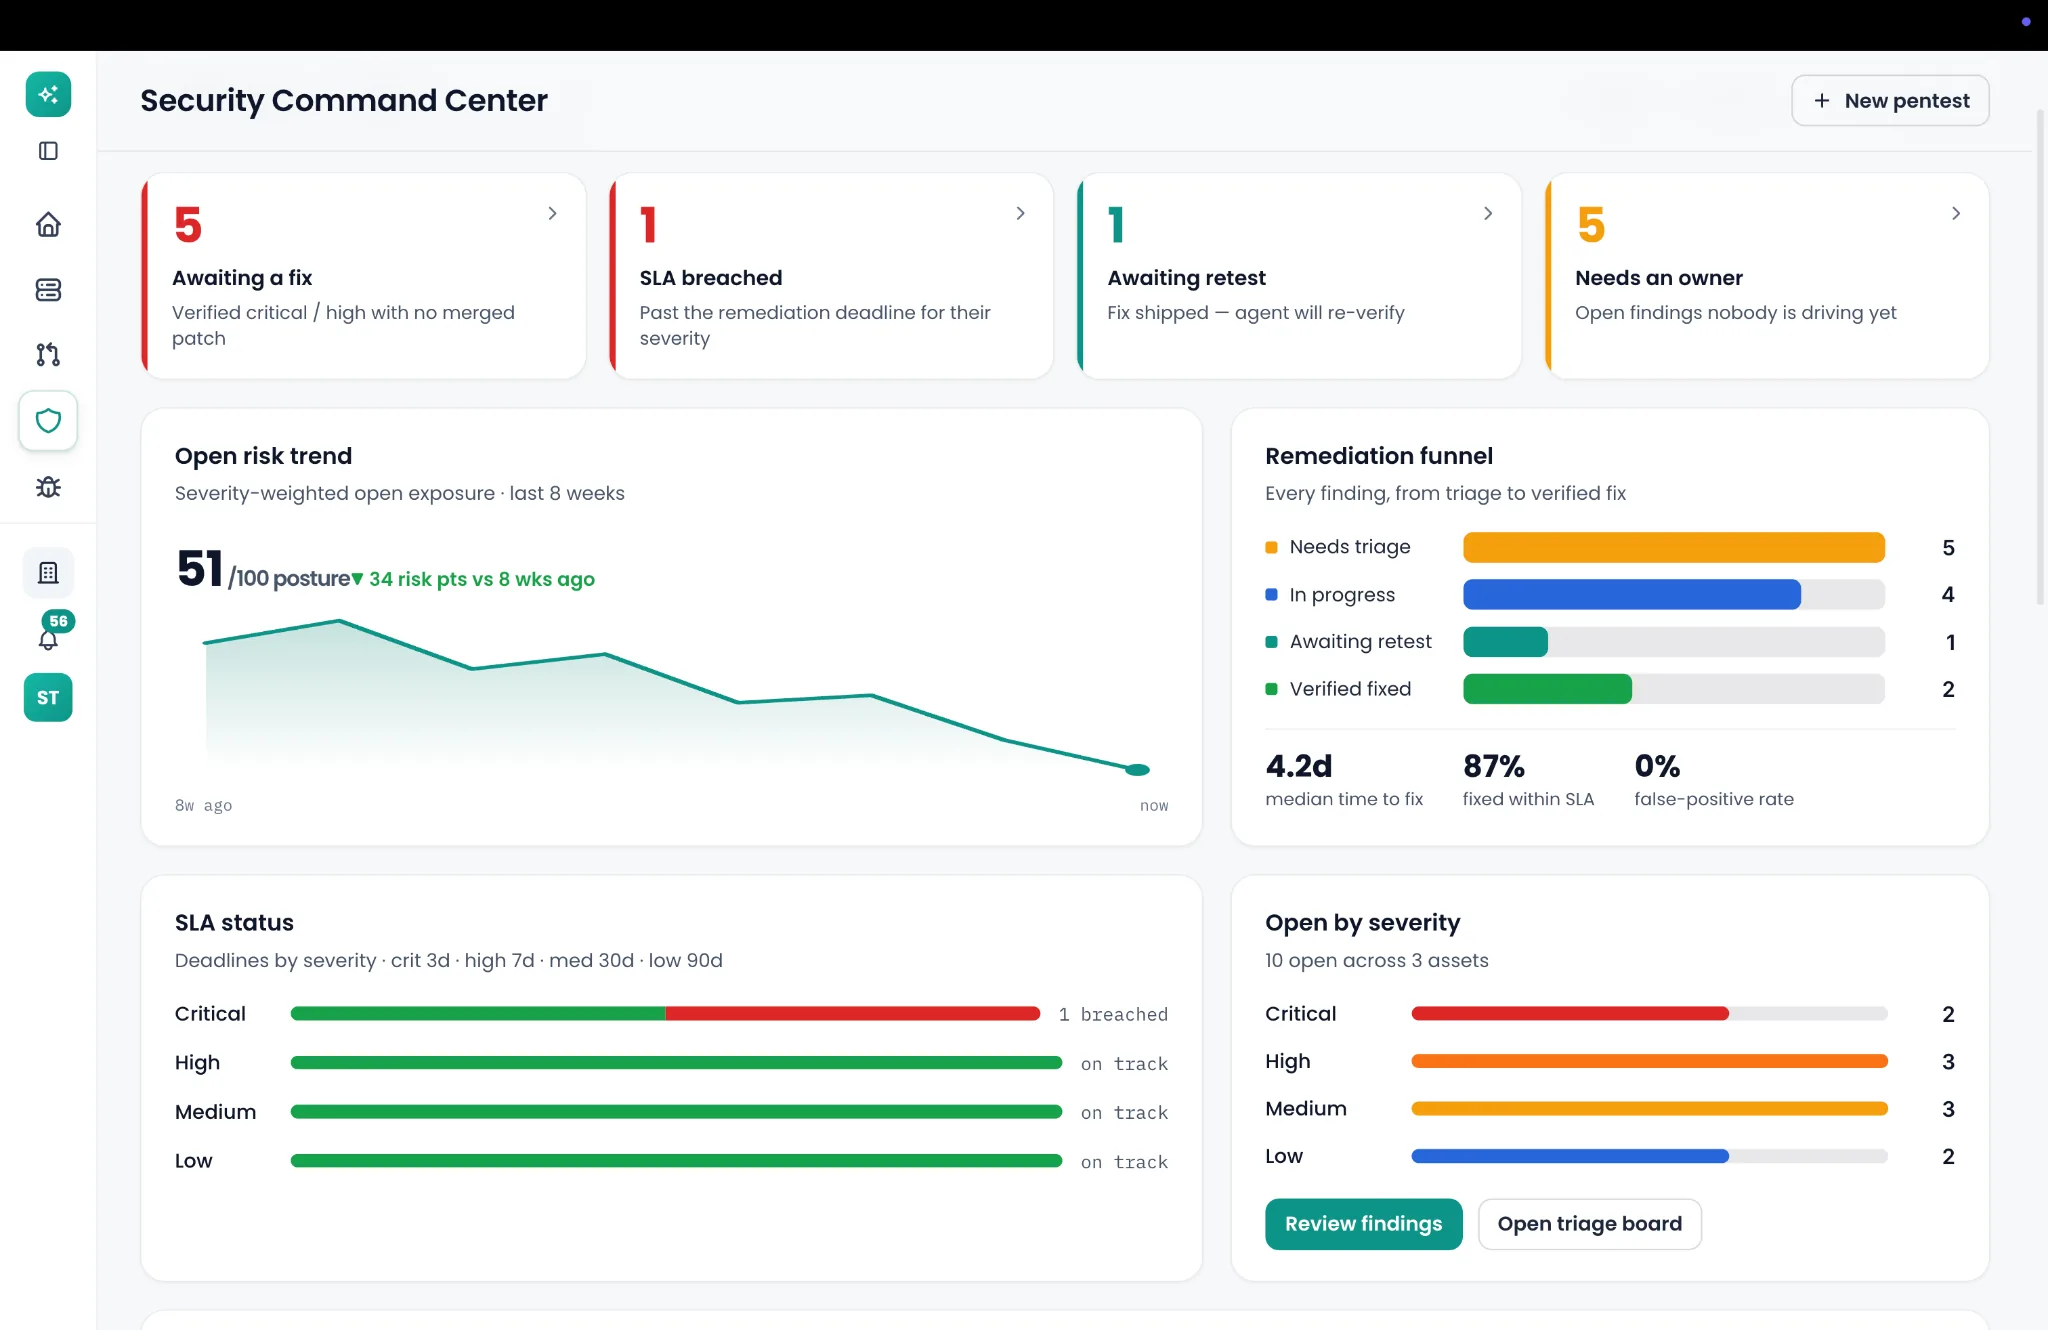
Task: Click the 'on track' label for High SLA
Action: pos(1124,1064)
